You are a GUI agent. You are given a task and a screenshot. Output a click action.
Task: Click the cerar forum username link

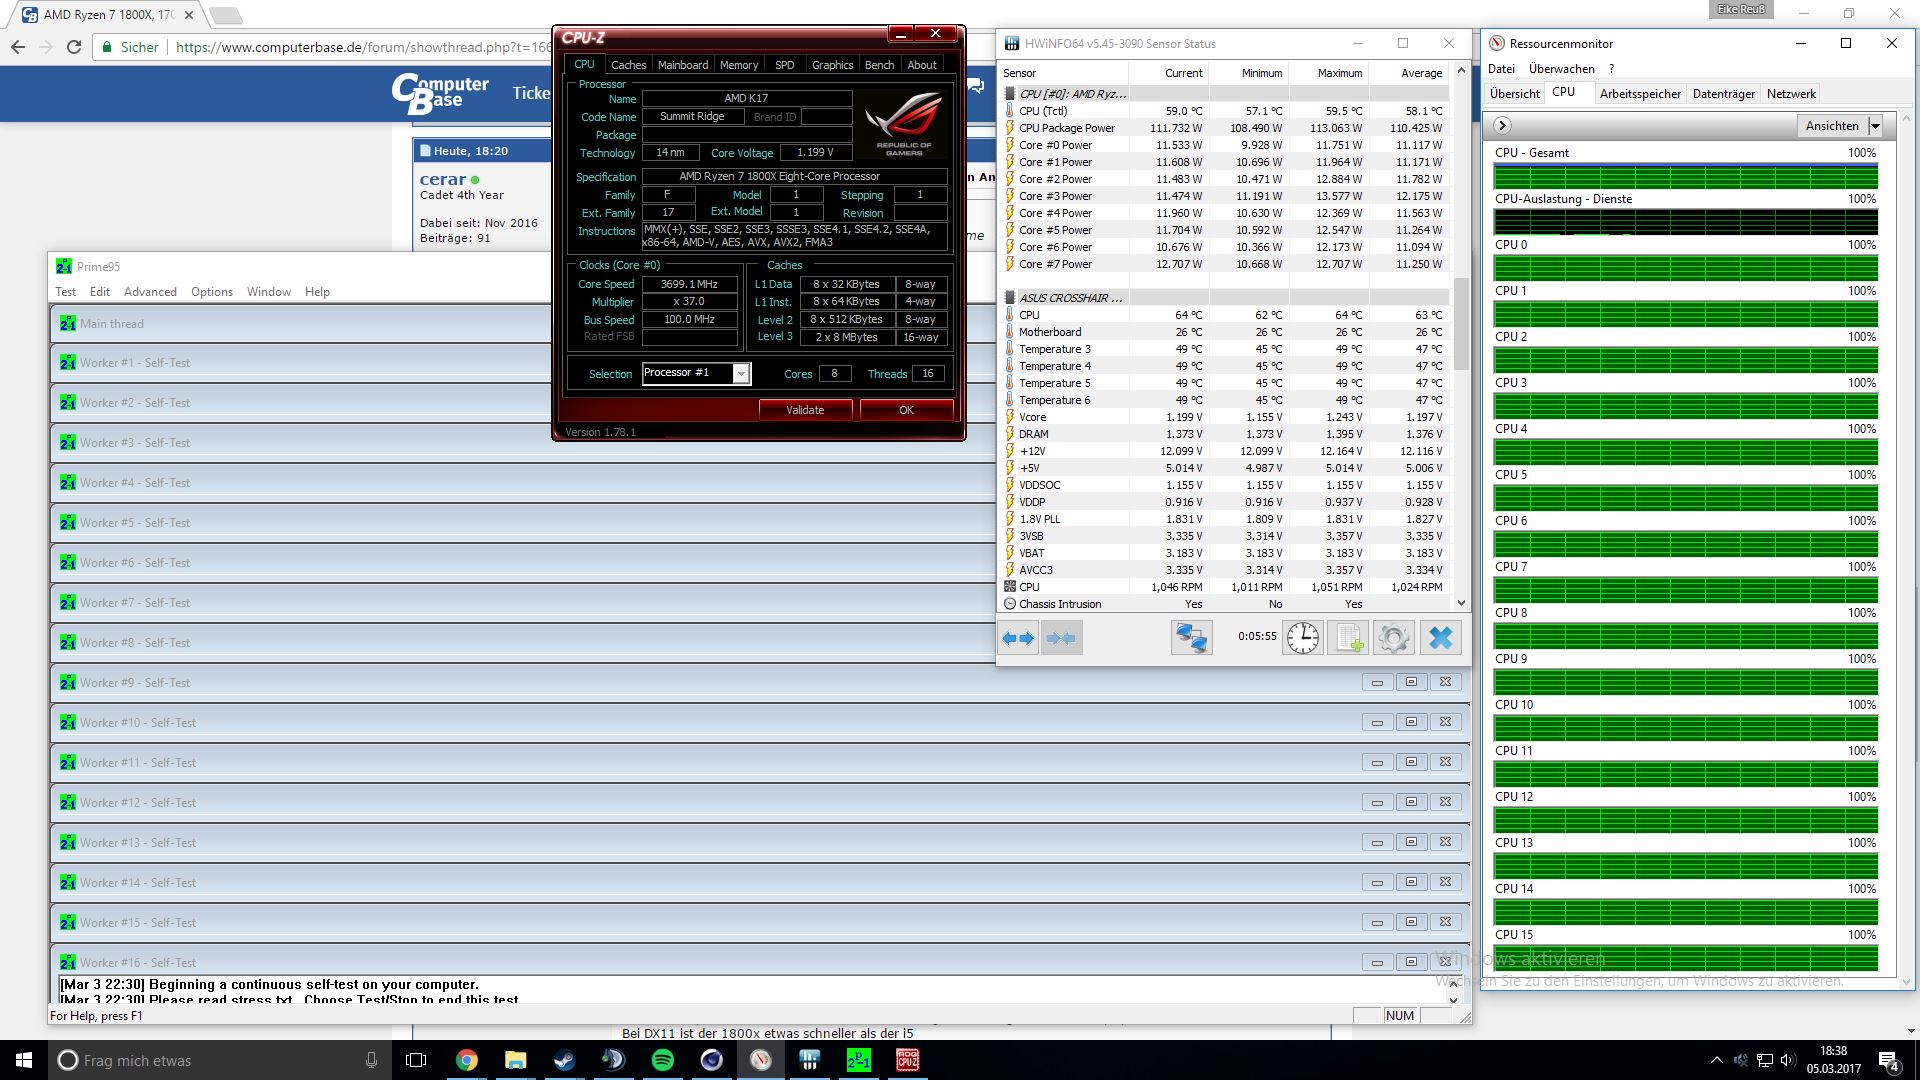443,179
